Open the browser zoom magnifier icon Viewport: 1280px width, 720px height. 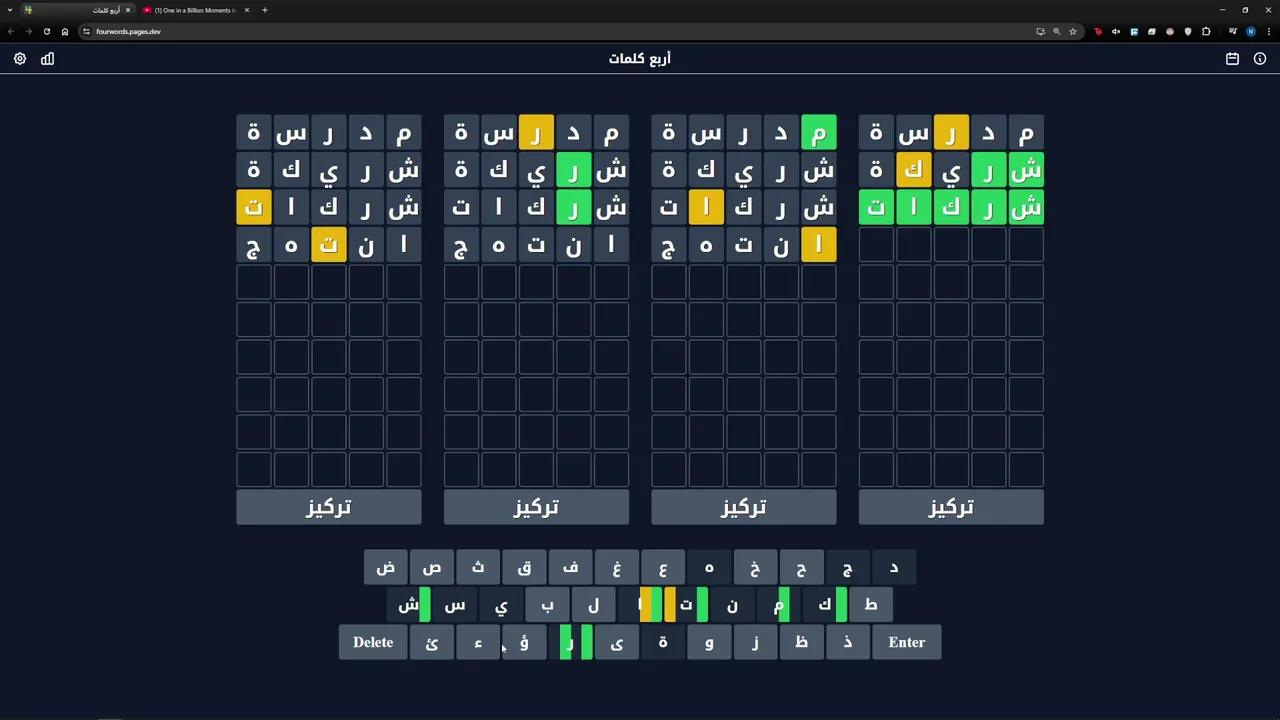[1056, 31]
